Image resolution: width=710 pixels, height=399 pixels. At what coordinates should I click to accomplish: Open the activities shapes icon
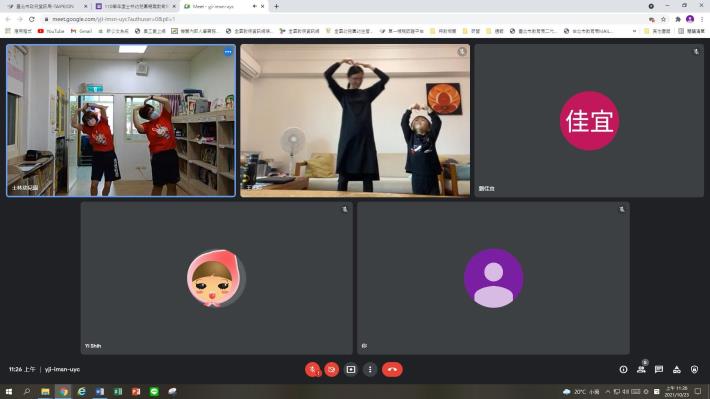(676, 370)
